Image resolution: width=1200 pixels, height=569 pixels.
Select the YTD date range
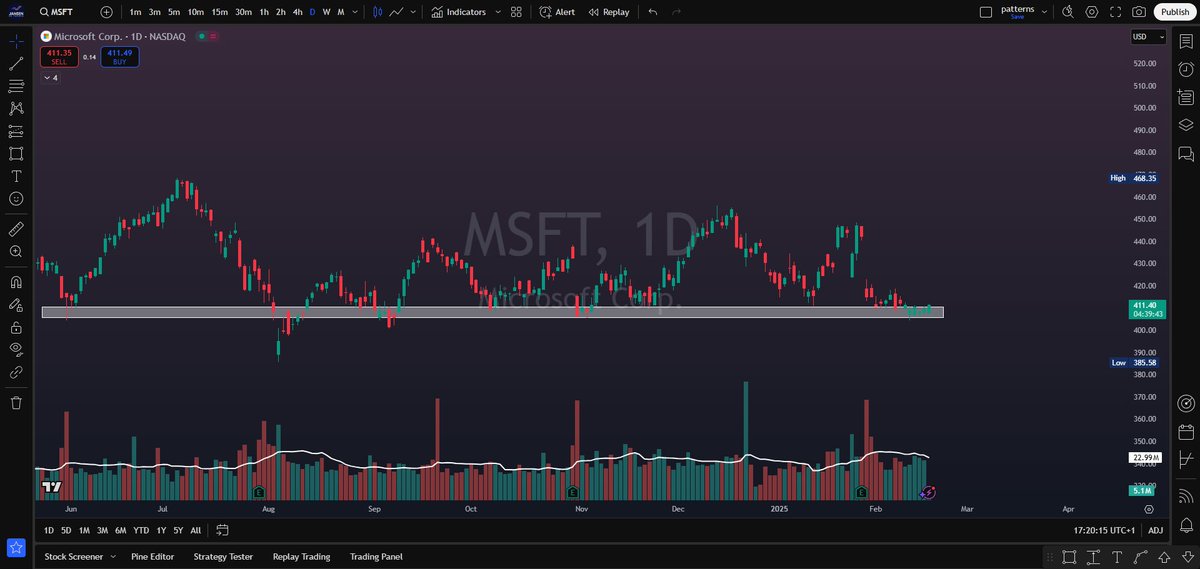(141, 530)
